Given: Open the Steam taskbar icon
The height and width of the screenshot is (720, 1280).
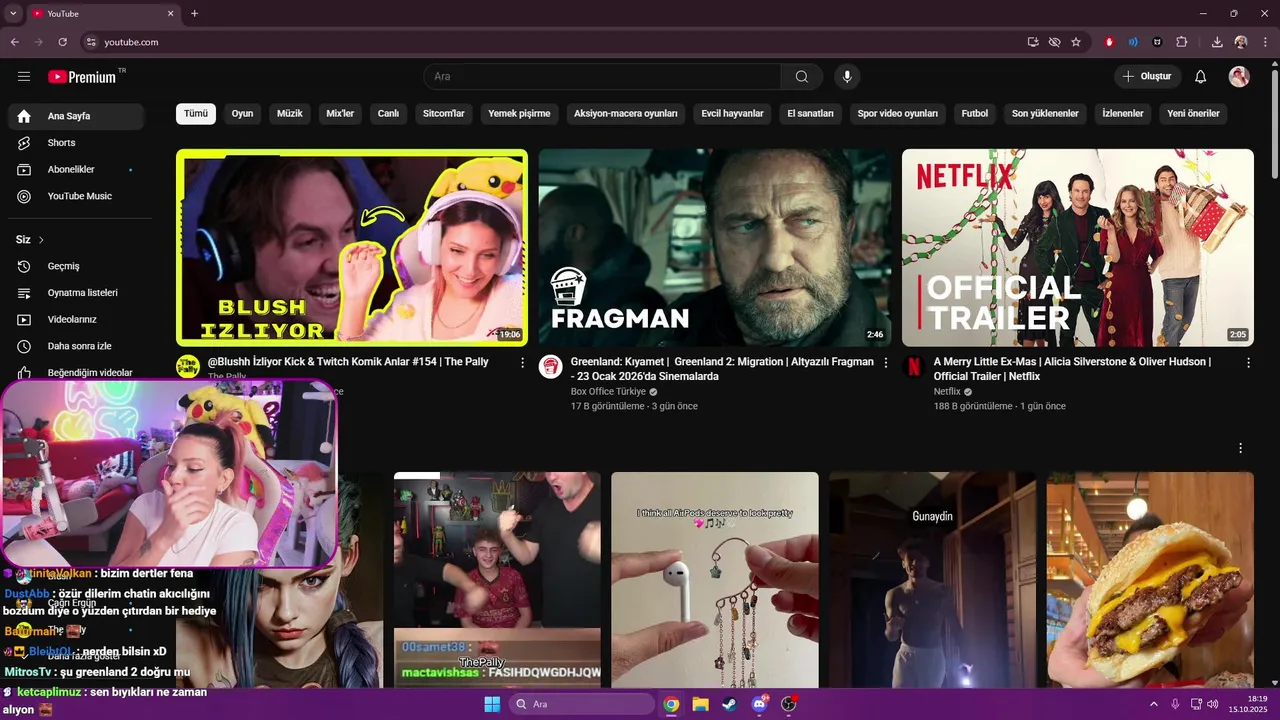Looking at the screenshot, I should pos(730,704).
